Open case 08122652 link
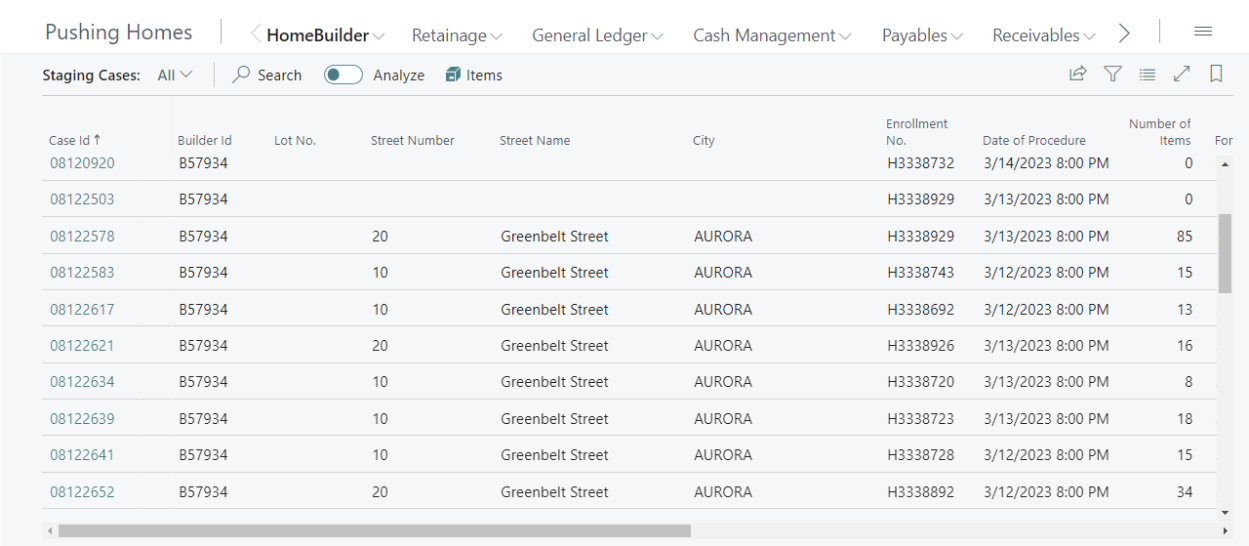The width and height of the screenshot is (1249, 546). (82, 492)
